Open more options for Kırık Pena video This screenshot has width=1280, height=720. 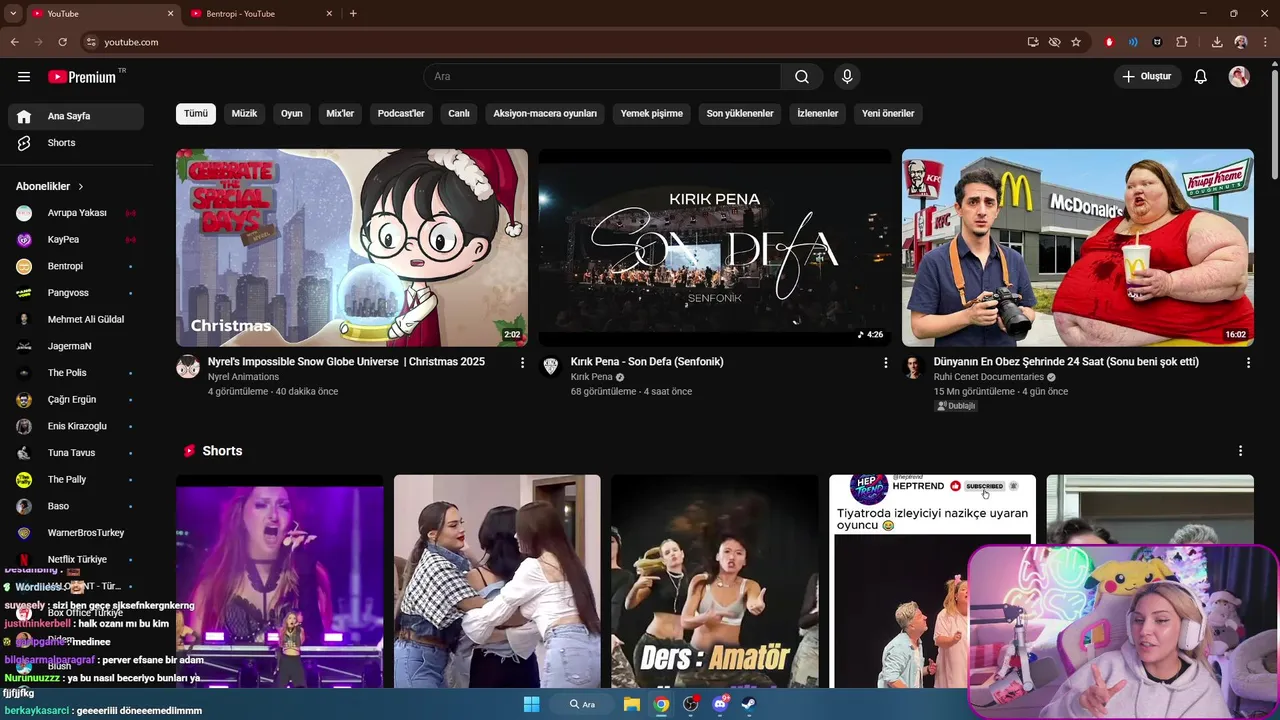click(885, 363)
